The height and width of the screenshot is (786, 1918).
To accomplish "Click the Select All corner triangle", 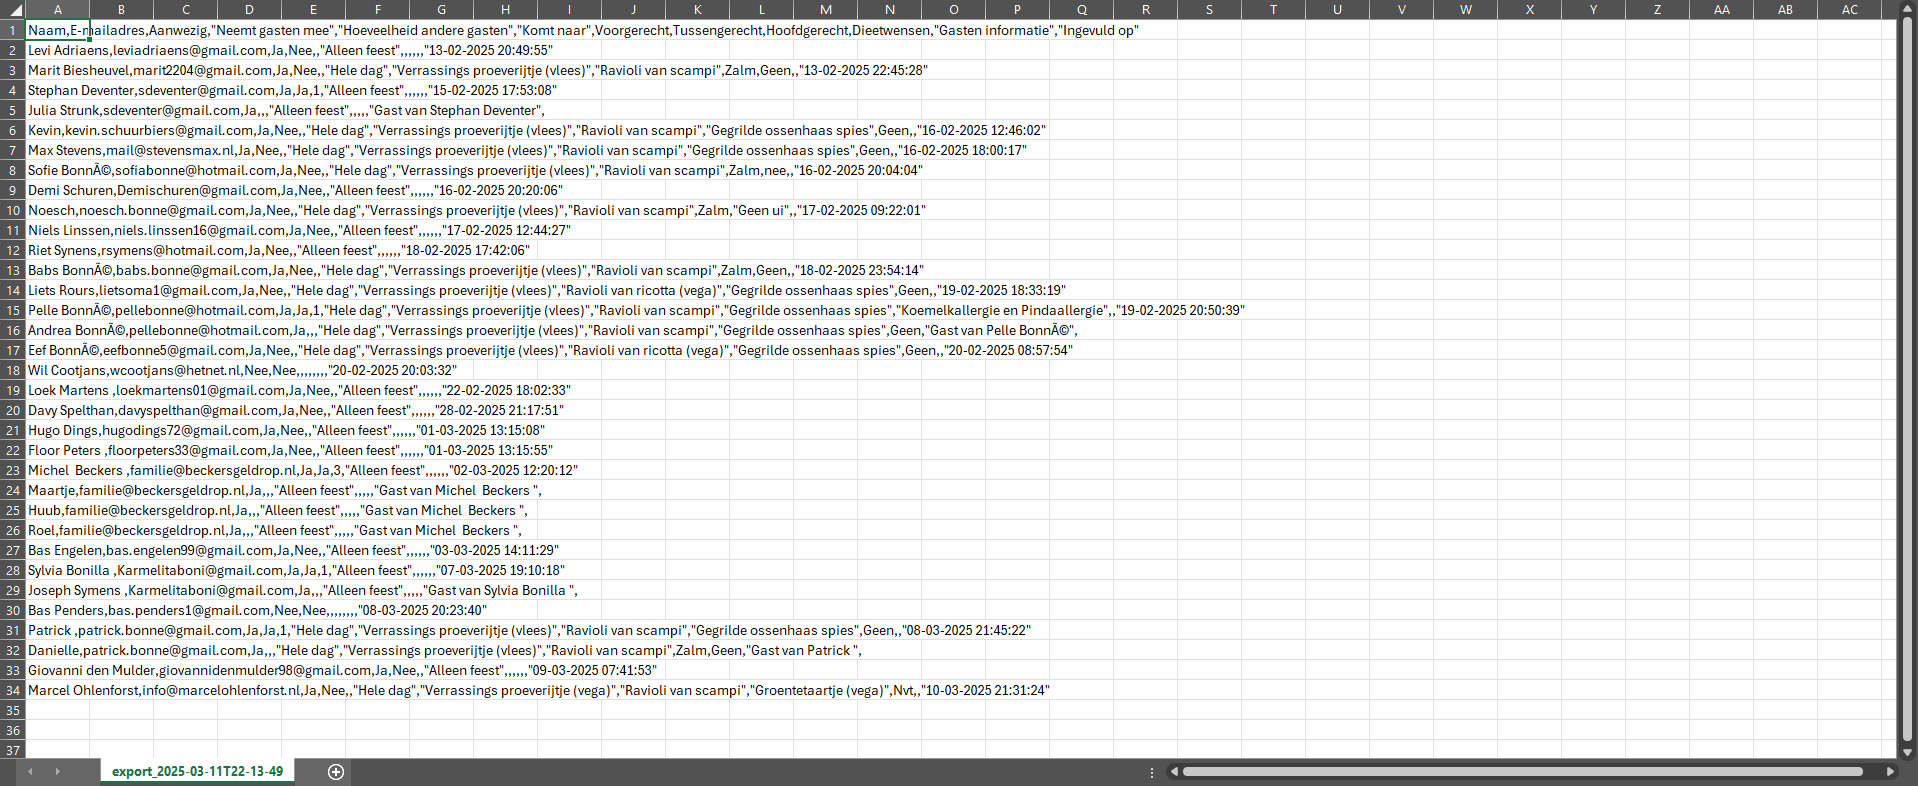I will click(x=13, y=10).
